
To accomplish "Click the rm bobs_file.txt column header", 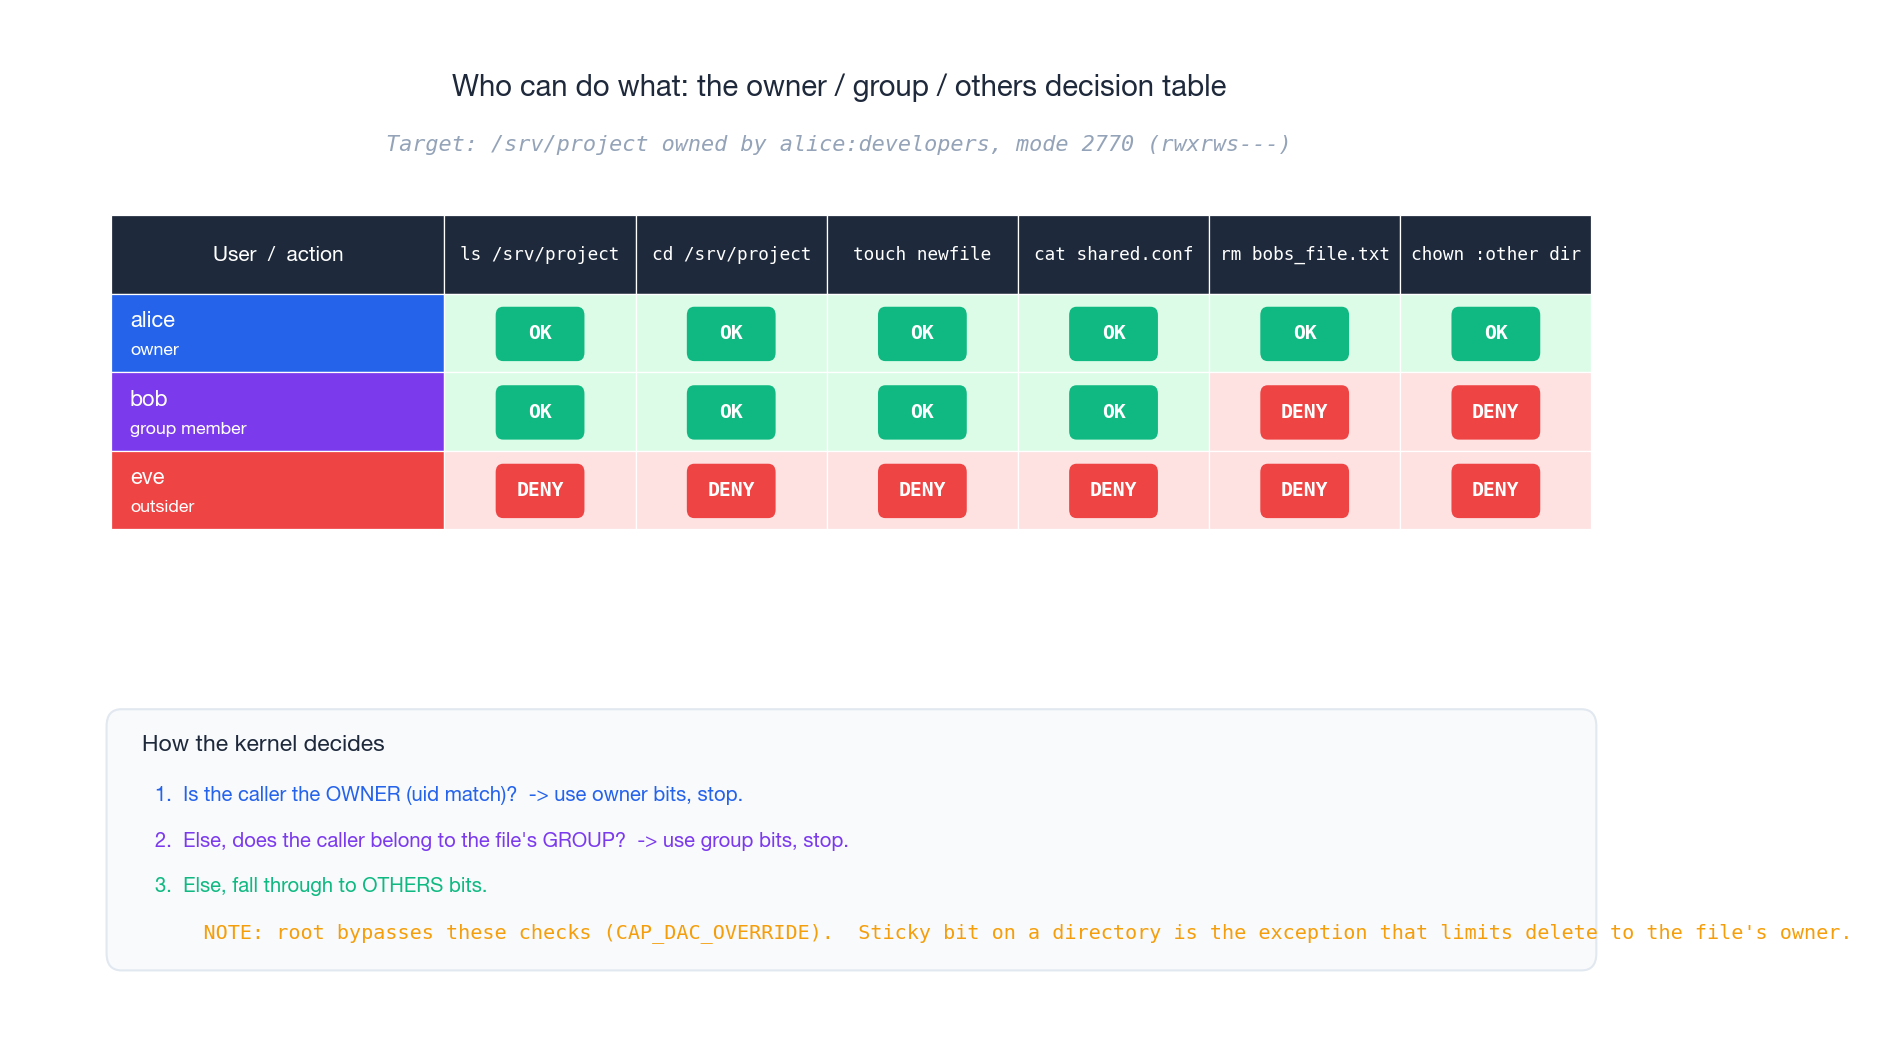I will pos(1304,254).
